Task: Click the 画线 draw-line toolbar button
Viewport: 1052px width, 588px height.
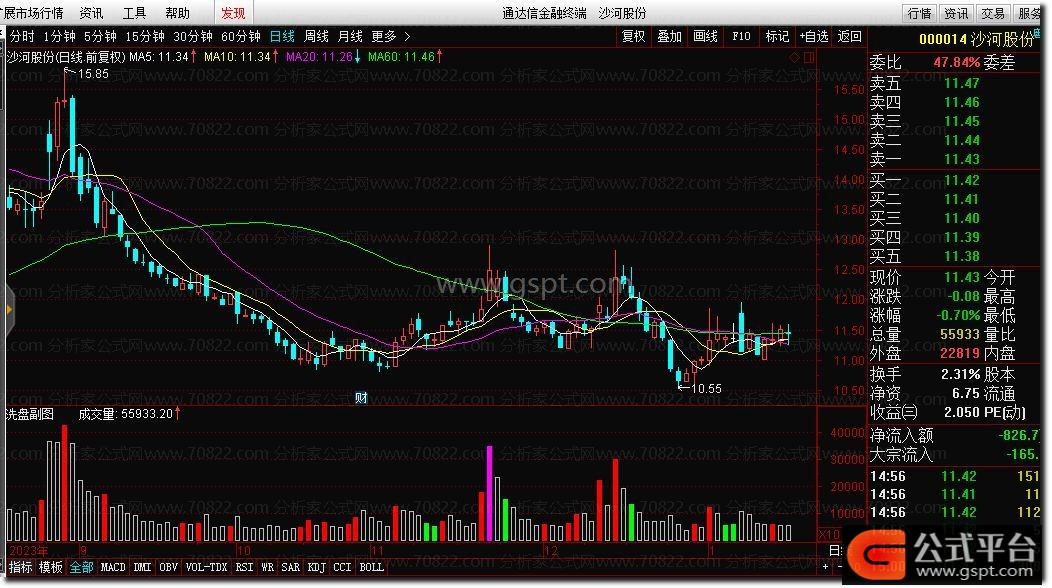Action: coord(705,36)
